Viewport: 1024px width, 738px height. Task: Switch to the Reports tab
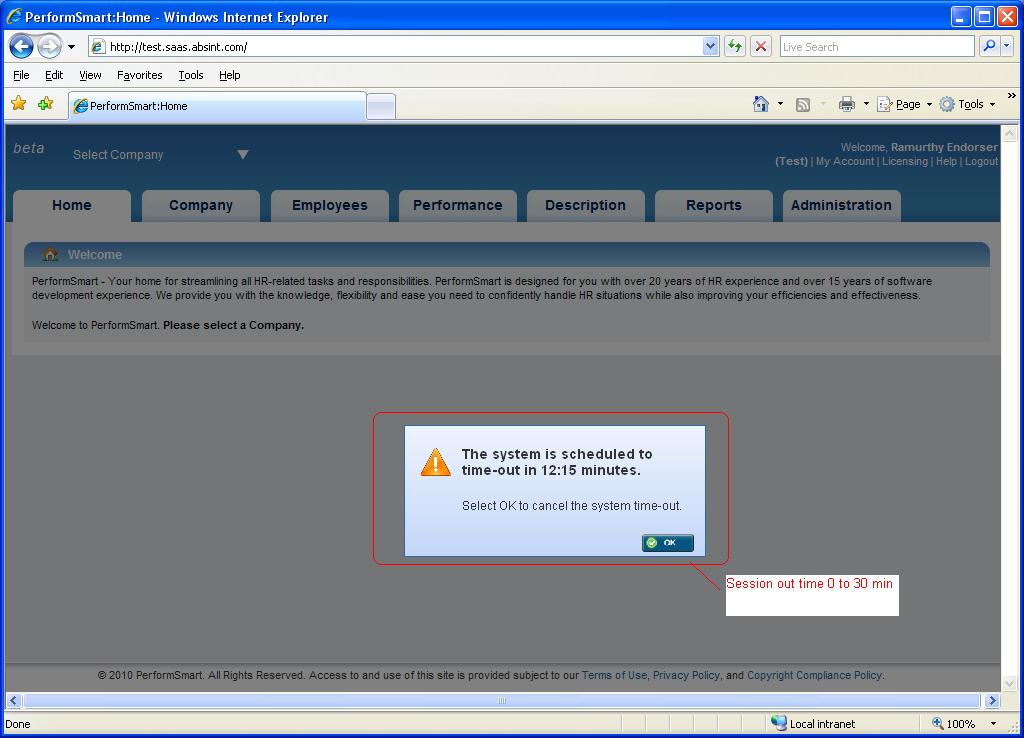[x=714, y=206]
